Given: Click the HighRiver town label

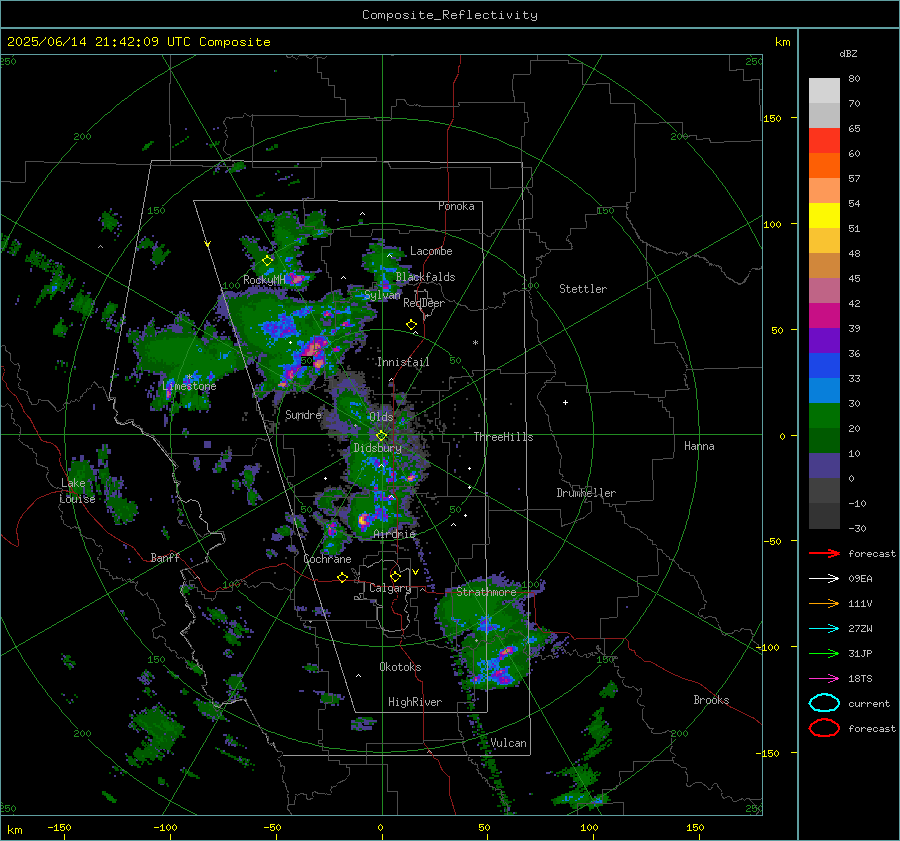Looking at the screenshot, I should [415, 702].
